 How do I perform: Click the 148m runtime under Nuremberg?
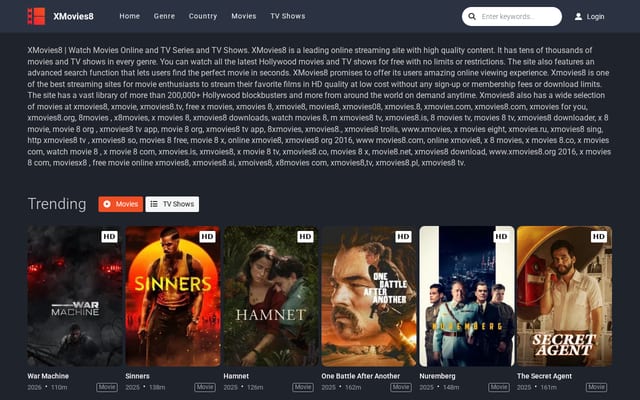click(x=451, y=387)
